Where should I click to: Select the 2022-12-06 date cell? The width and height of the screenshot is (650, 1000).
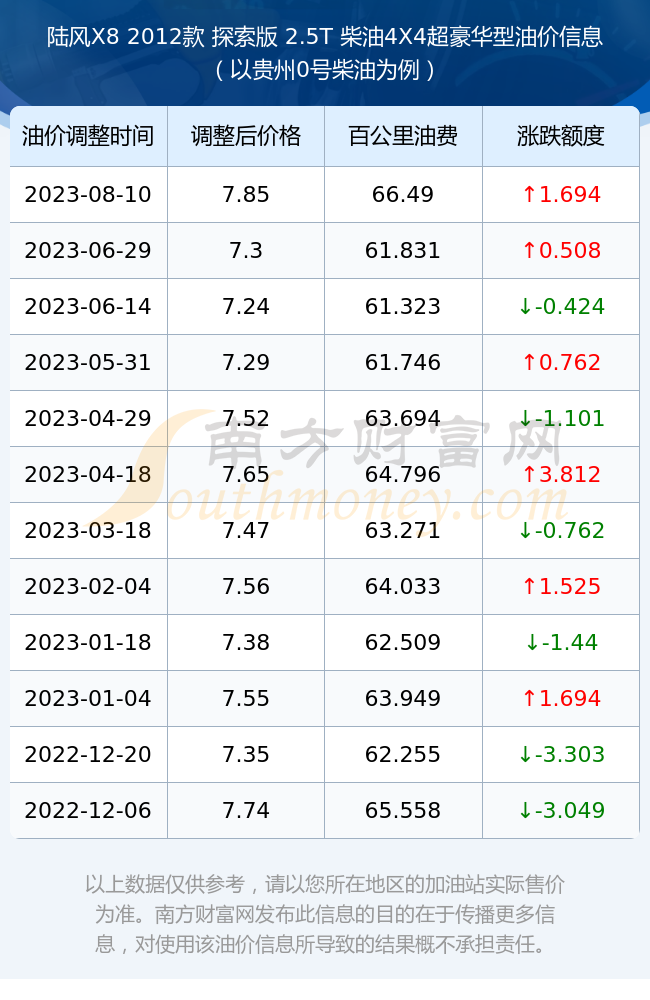pyautogui.click(x=88, y=811)
